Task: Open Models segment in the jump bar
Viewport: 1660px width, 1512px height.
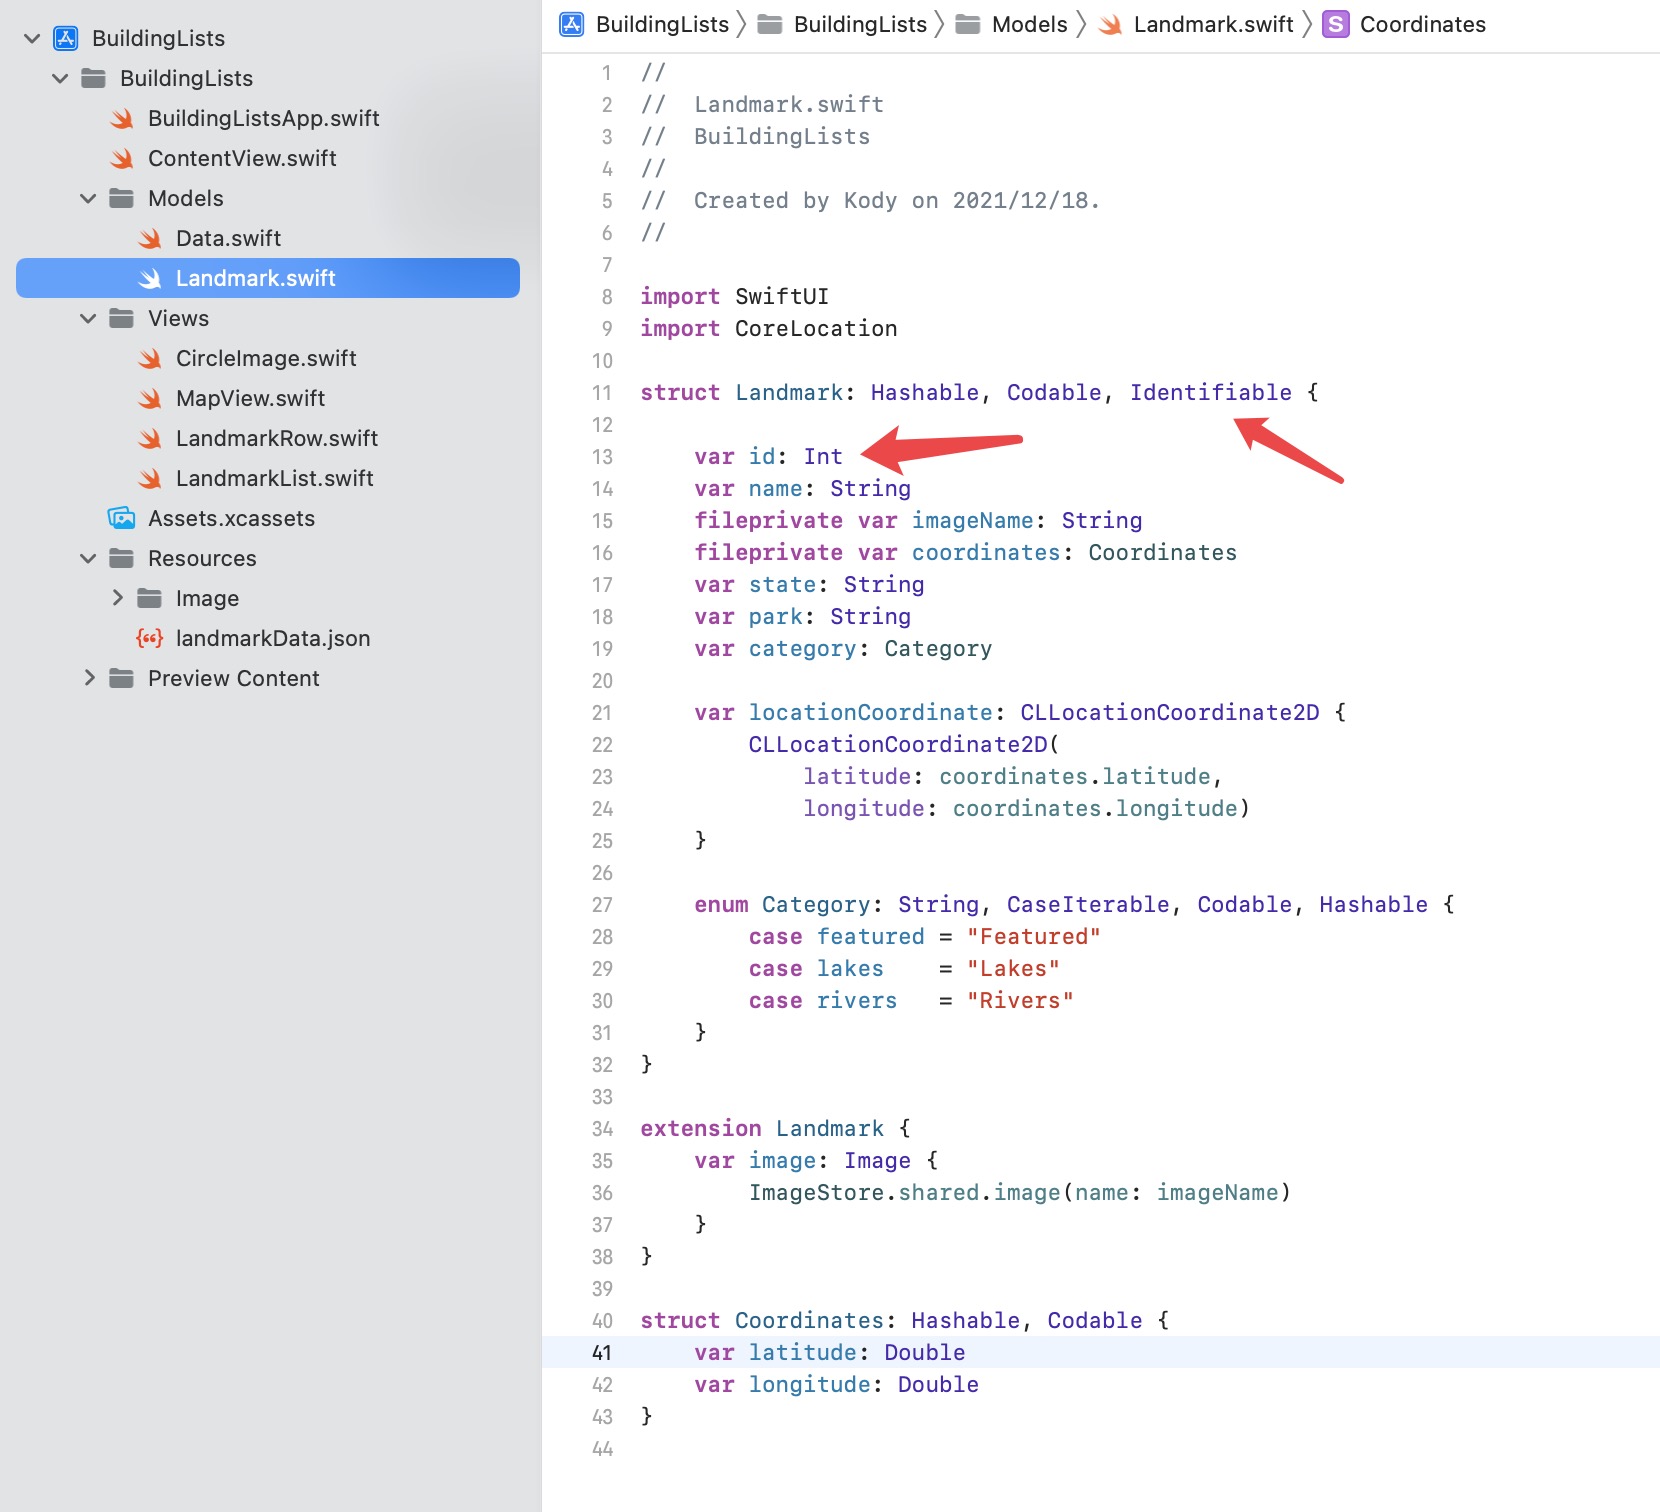Action: coord(1029,24)
